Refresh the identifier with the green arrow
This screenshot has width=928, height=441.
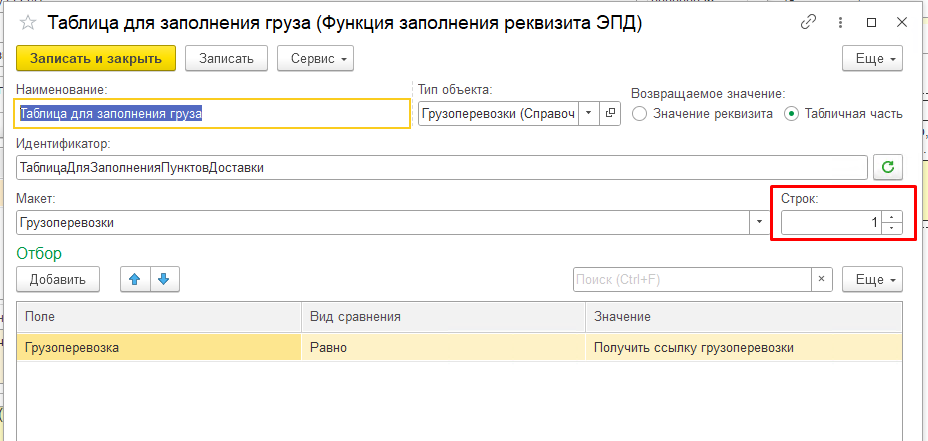[x=888, y=168]
